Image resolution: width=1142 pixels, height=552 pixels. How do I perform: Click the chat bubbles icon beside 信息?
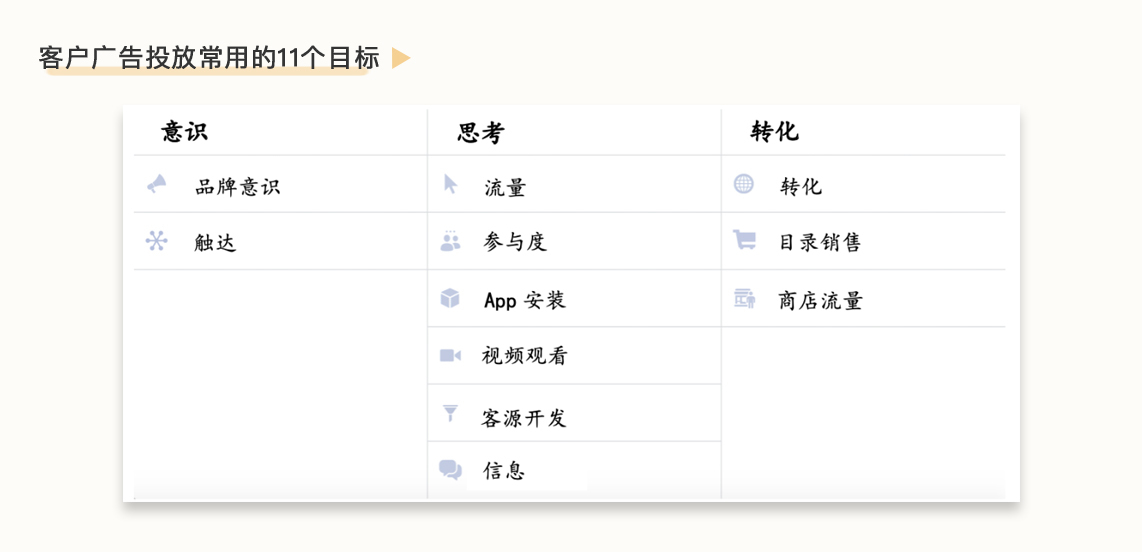pos(450,469)
